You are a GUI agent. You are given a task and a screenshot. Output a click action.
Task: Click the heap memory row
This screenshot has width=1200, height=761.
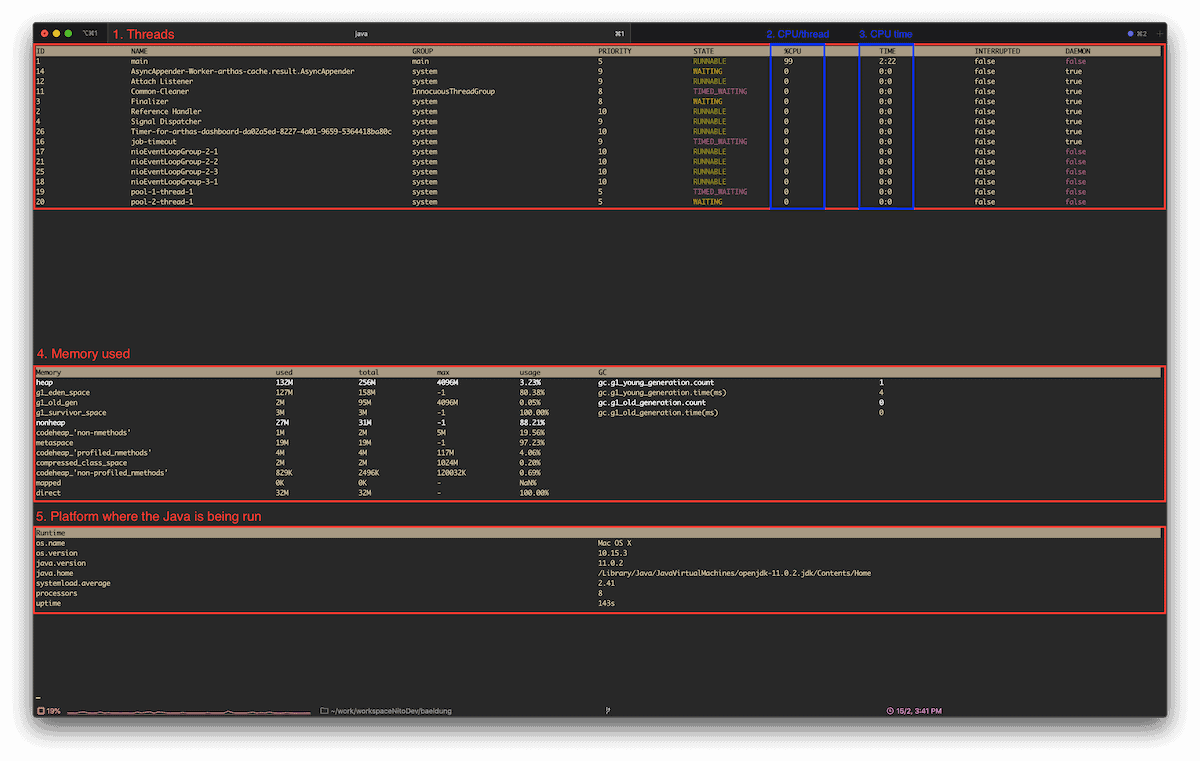pos(598,382)
